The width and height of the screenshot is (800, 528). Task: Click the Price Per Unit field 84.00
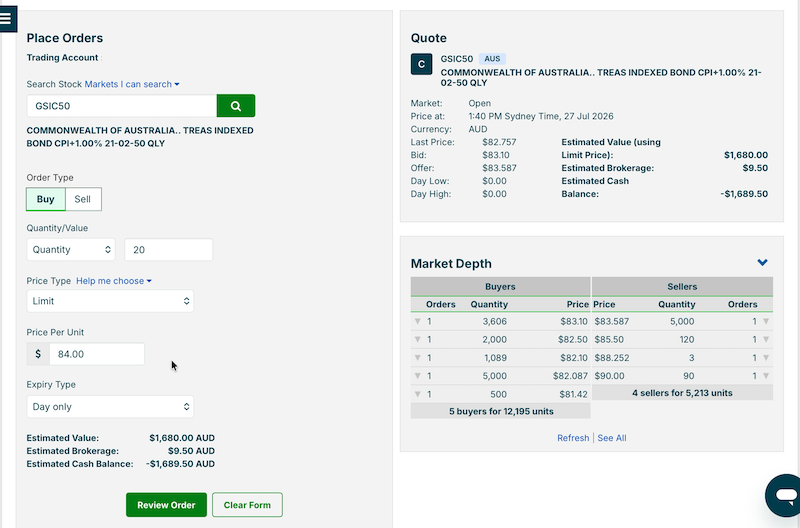click(97, 354)
